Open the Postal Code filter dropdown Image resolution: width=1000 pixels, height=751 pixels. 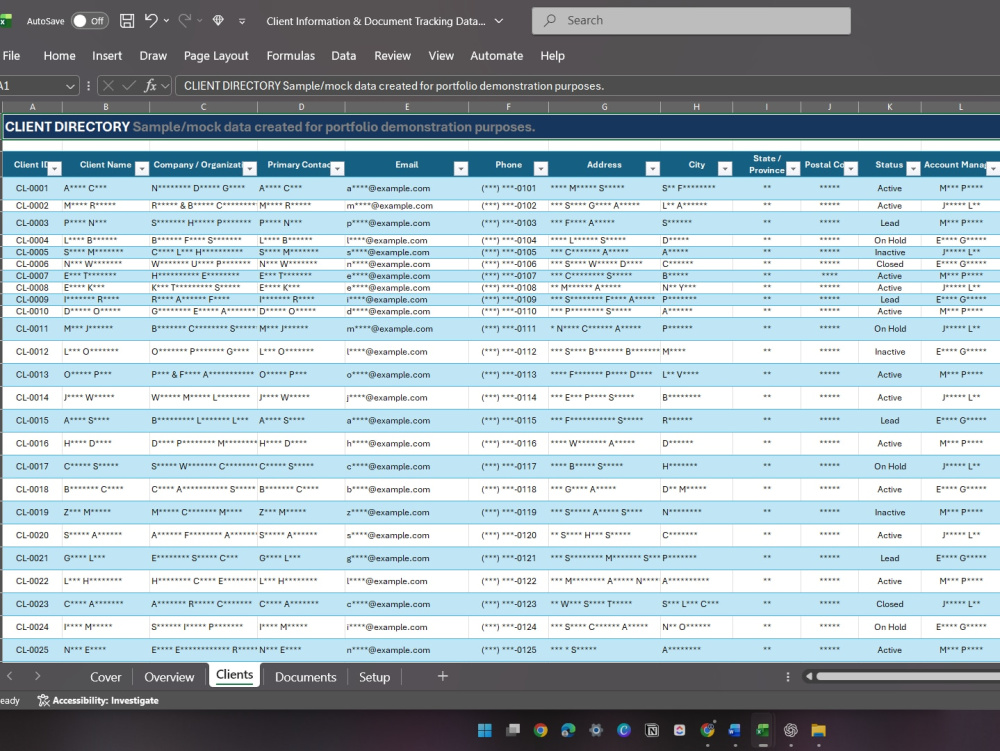(851, 168)
